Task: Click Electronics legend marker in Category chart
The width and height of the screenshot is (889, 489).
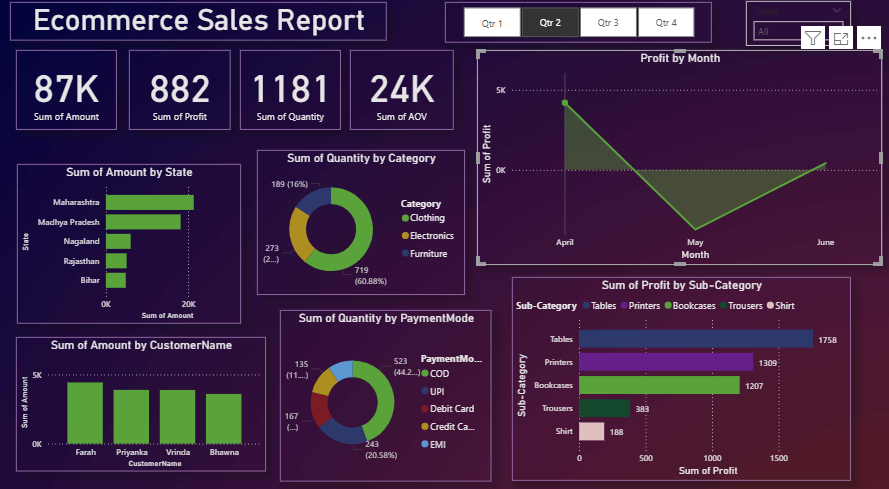Action: click(x=405, y=236)
